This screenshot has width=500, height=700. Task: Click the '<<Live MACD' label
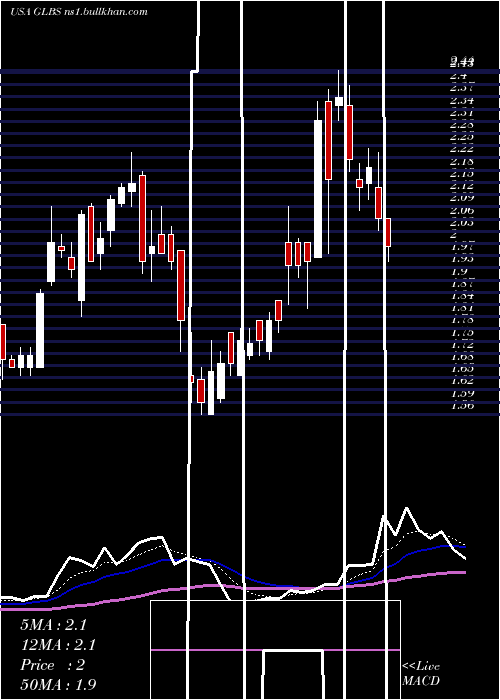[421, 673]
